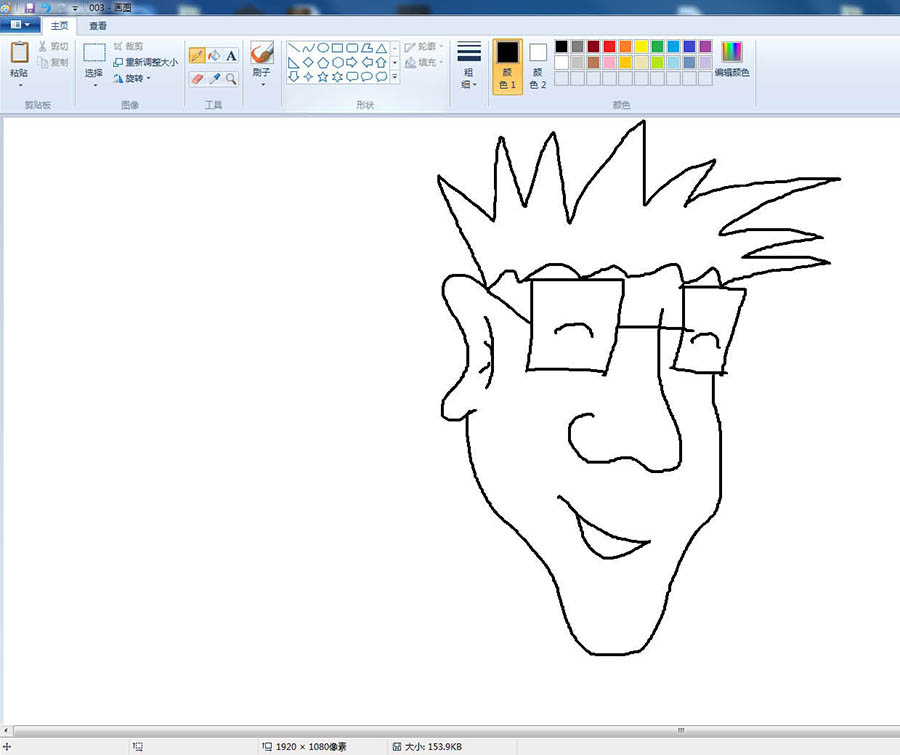
Task: Click the rectangular Select (选择) button
Action: tap(94, 53)
